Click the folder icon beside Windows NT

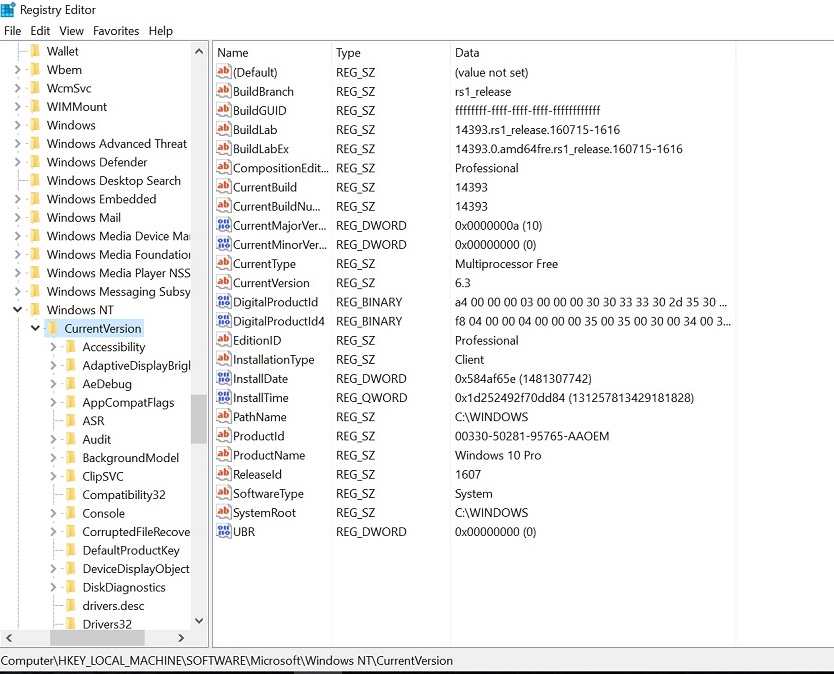[x=36, y=310]
